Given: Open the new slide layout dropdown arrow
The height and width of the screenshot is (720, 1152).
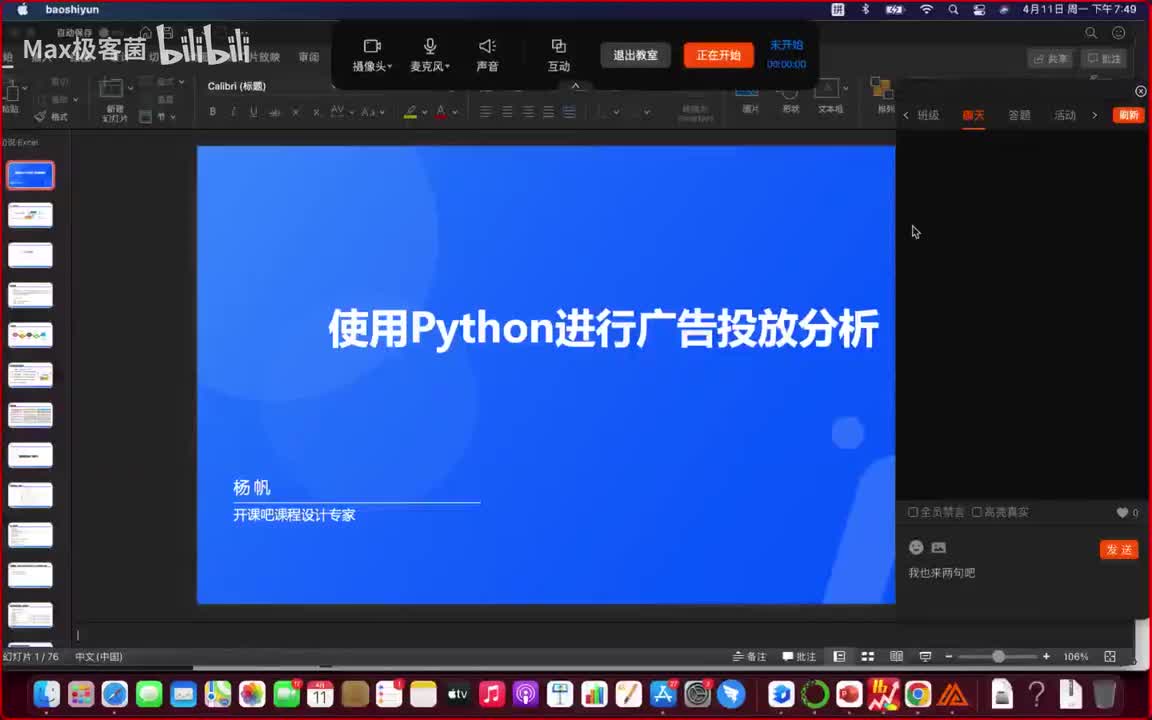Looking at the screenshot, I should tap(131, 88).
